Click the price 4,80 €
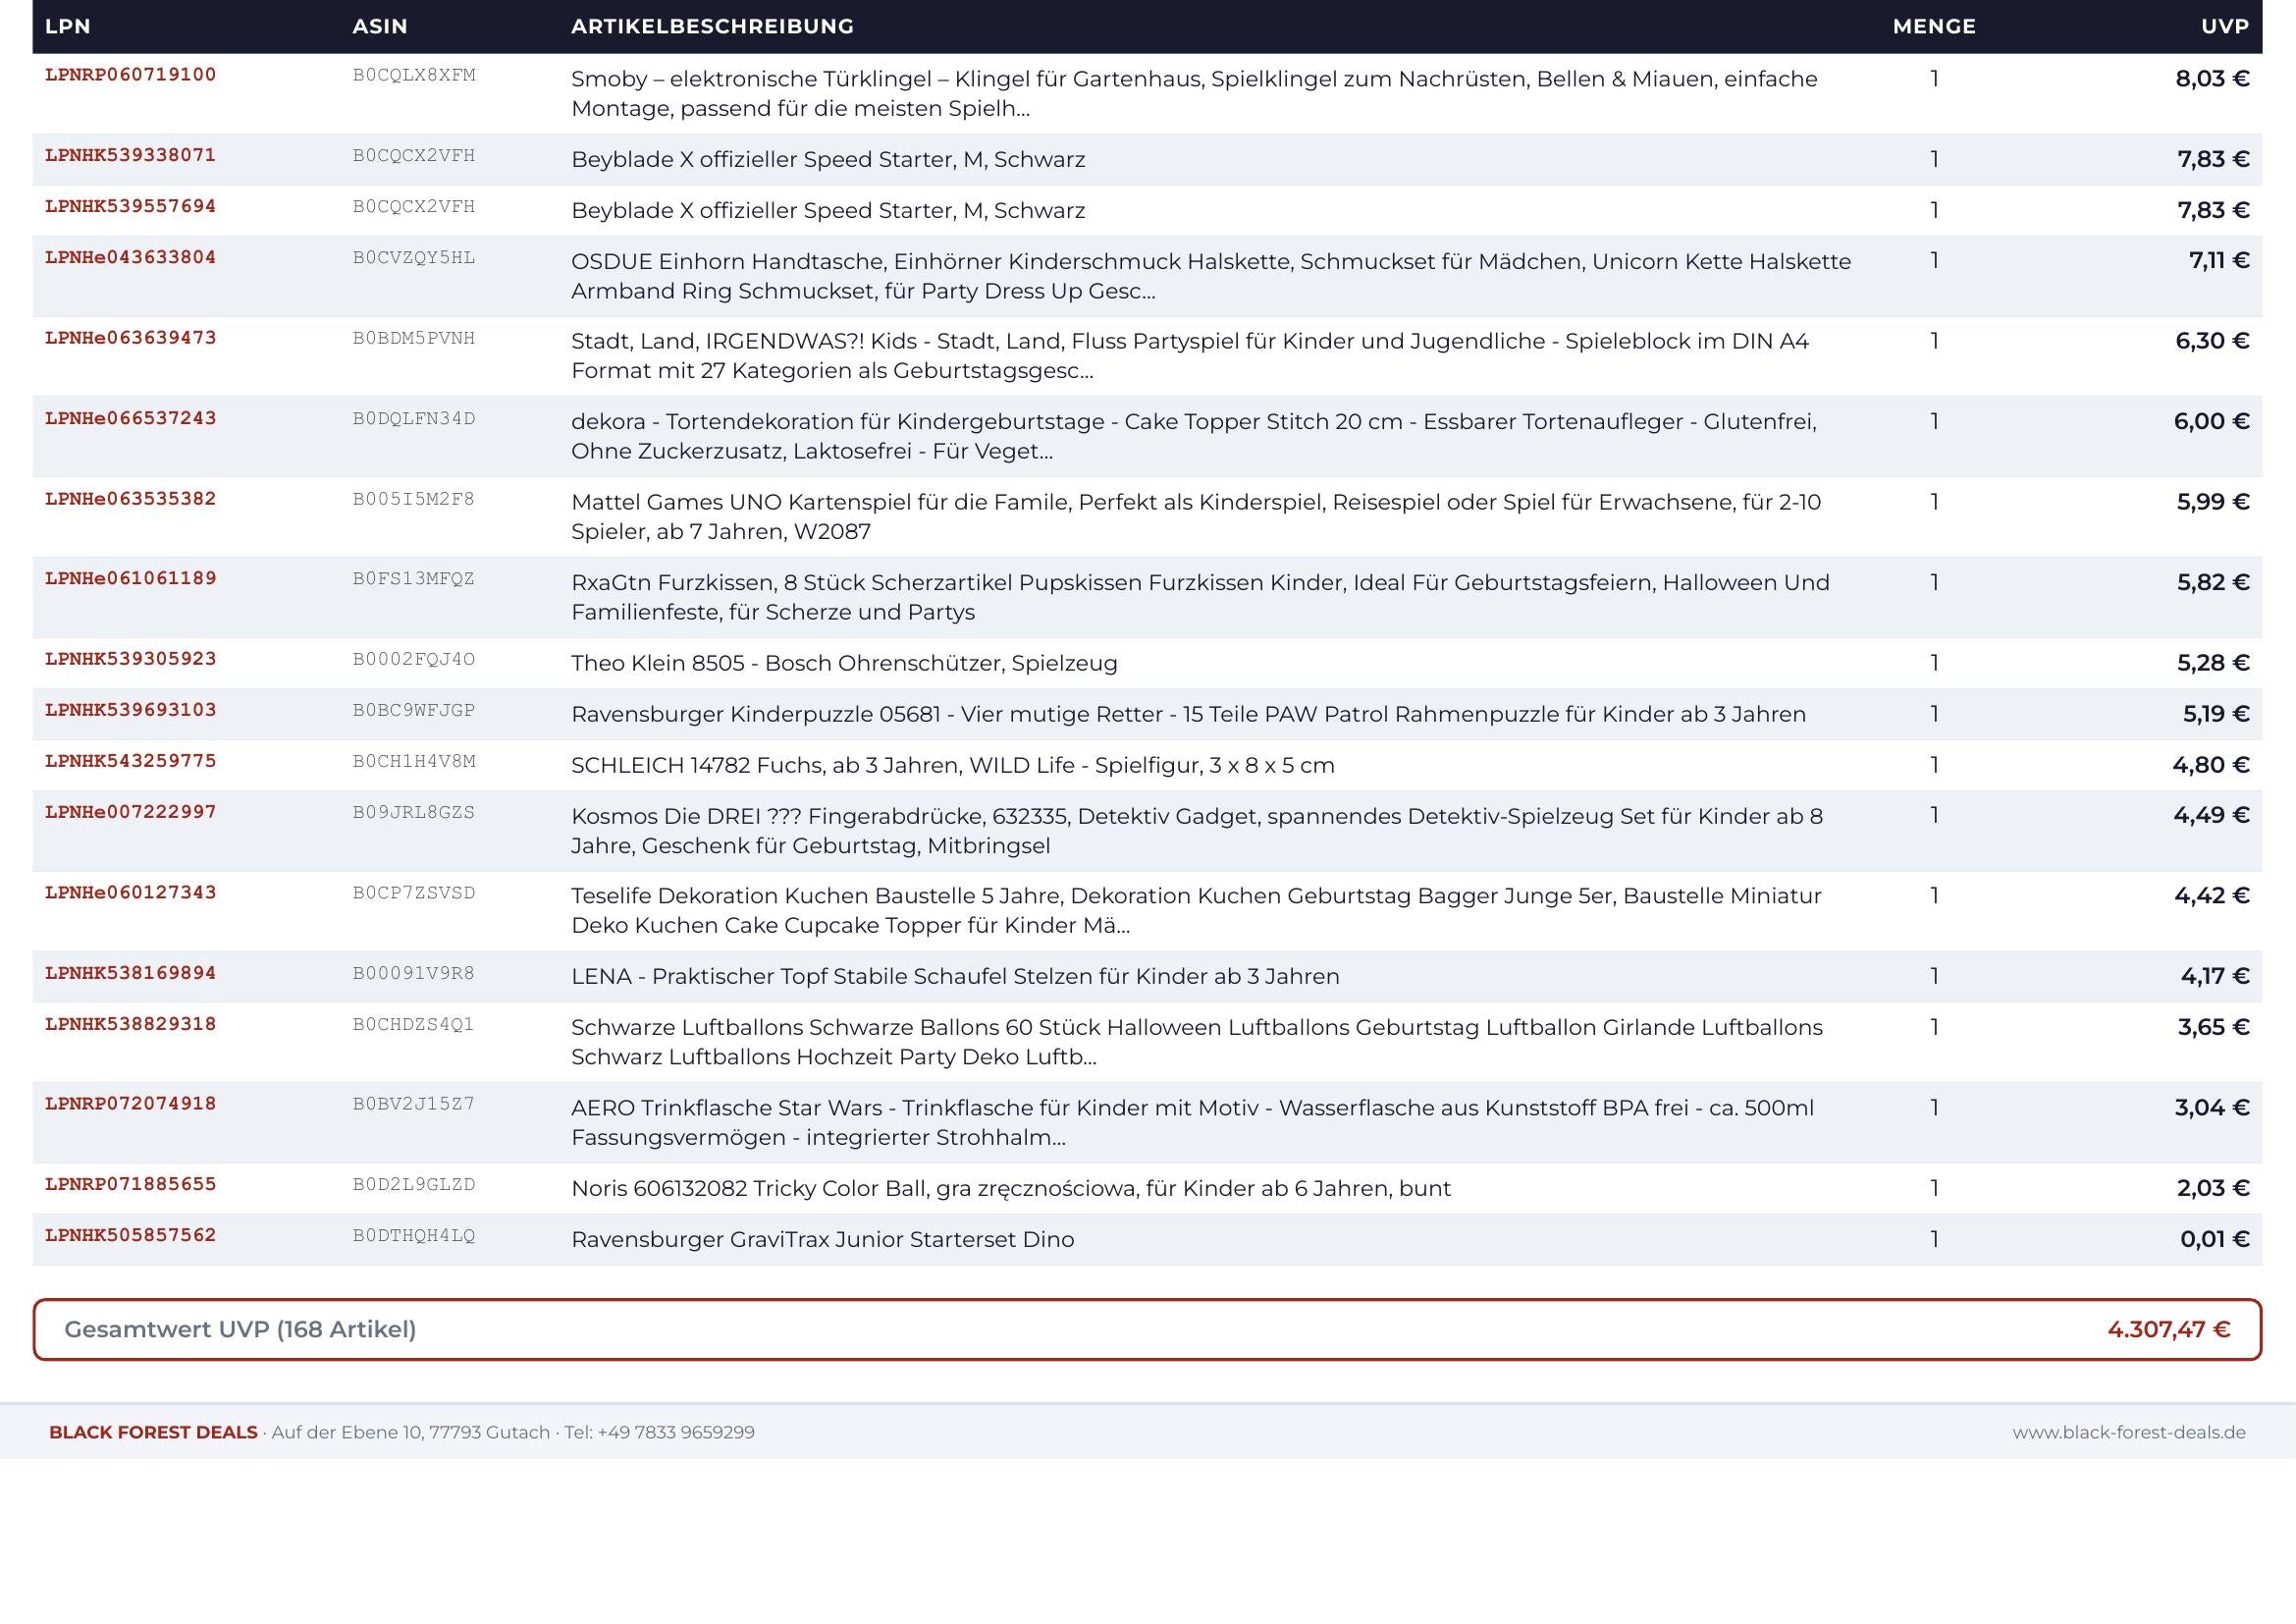Viewport: 2296px width, 1624px height. (x=2211, y=765)
